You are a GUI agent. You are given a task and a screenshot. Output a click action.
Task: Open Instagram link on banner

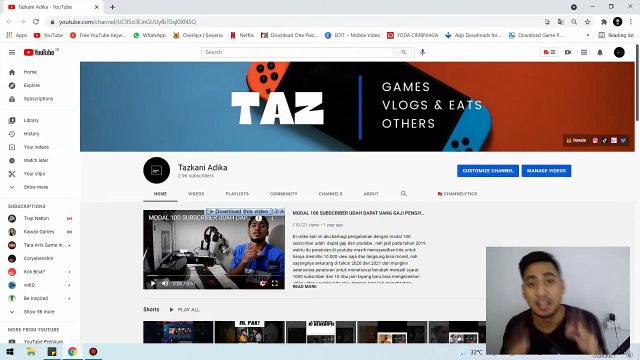595,140
